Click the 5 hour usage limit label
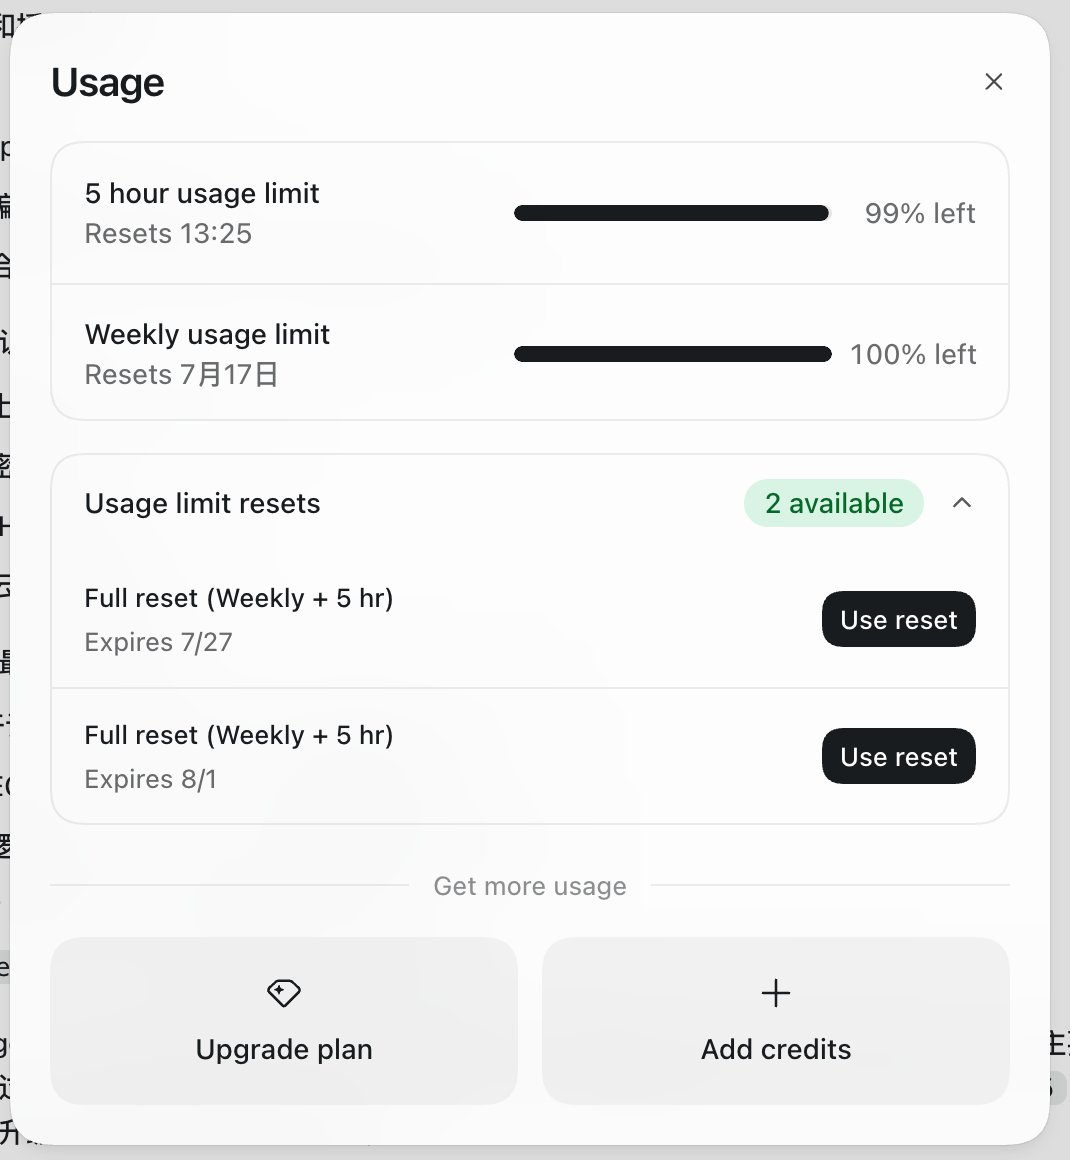This screenshot has width=1070, height=1160. click(202, 193)
